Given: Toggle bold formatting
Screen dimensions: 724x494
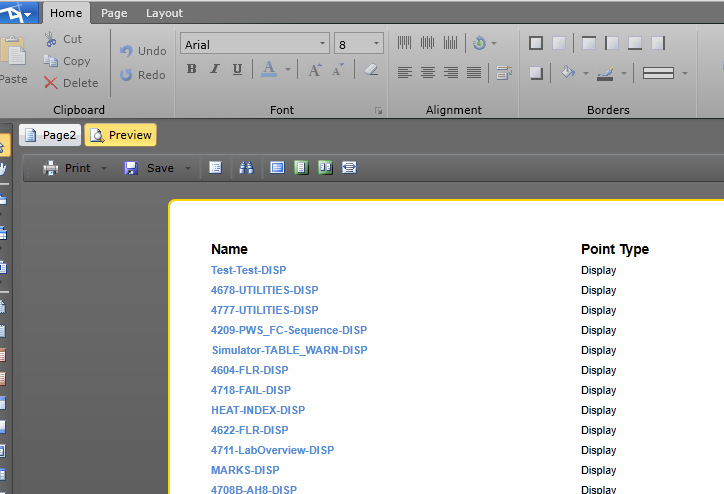Looking at the screenshot, I should coord(192,69).
